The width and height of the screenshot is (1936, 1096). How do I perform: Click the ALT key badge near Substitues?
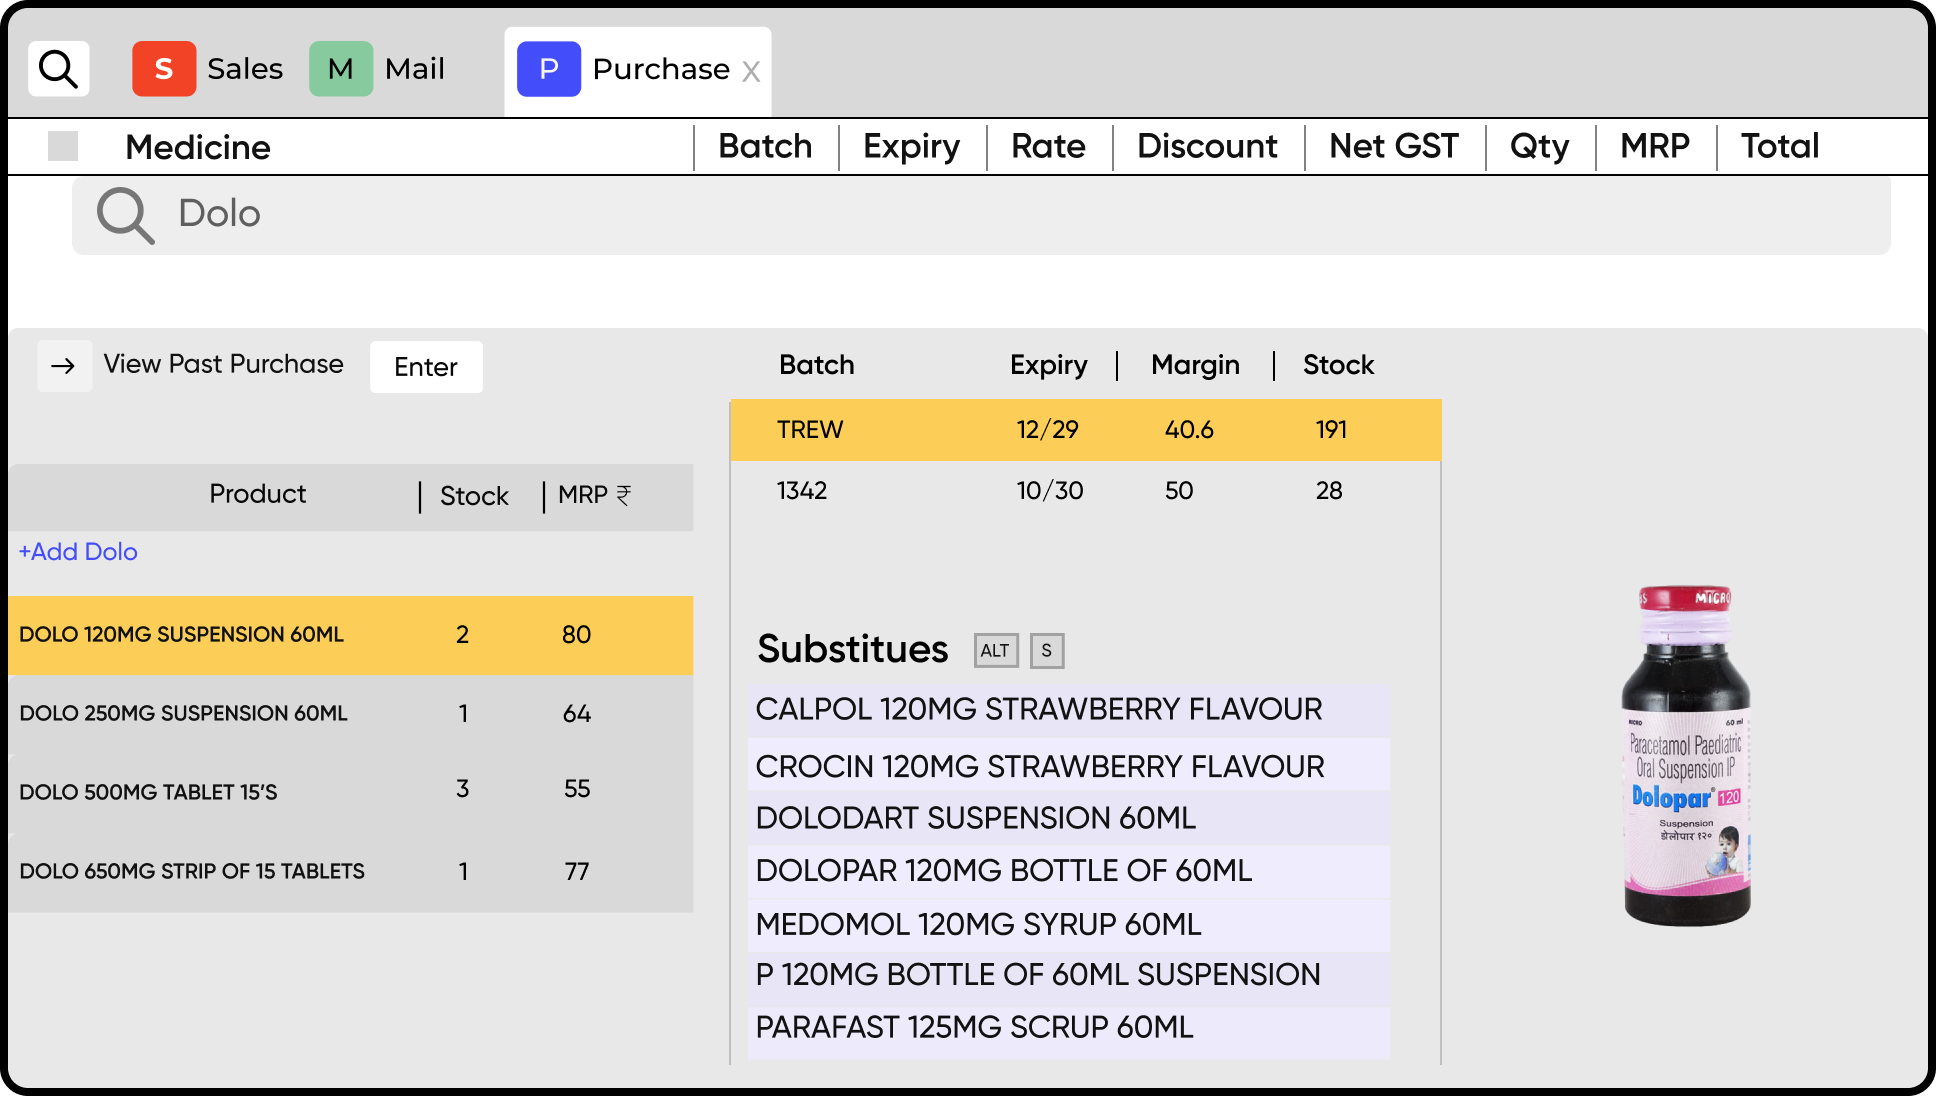pos(995,651)
